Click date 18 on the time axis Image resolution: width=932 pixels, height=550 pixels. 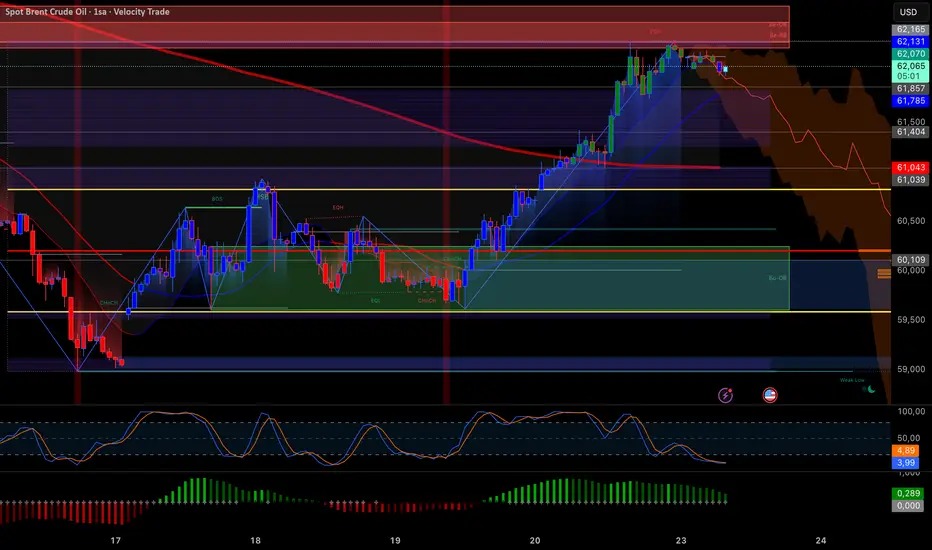point(255,540)
